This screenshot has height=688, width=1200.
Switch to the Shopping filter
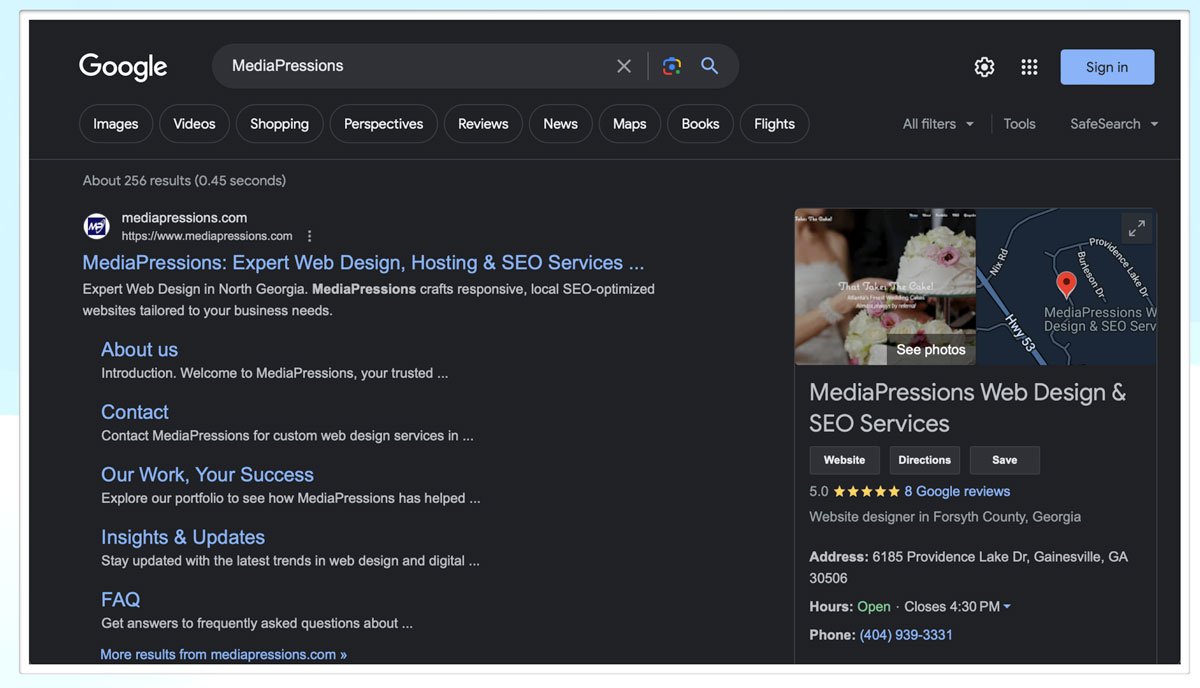[x=279, y=124]
